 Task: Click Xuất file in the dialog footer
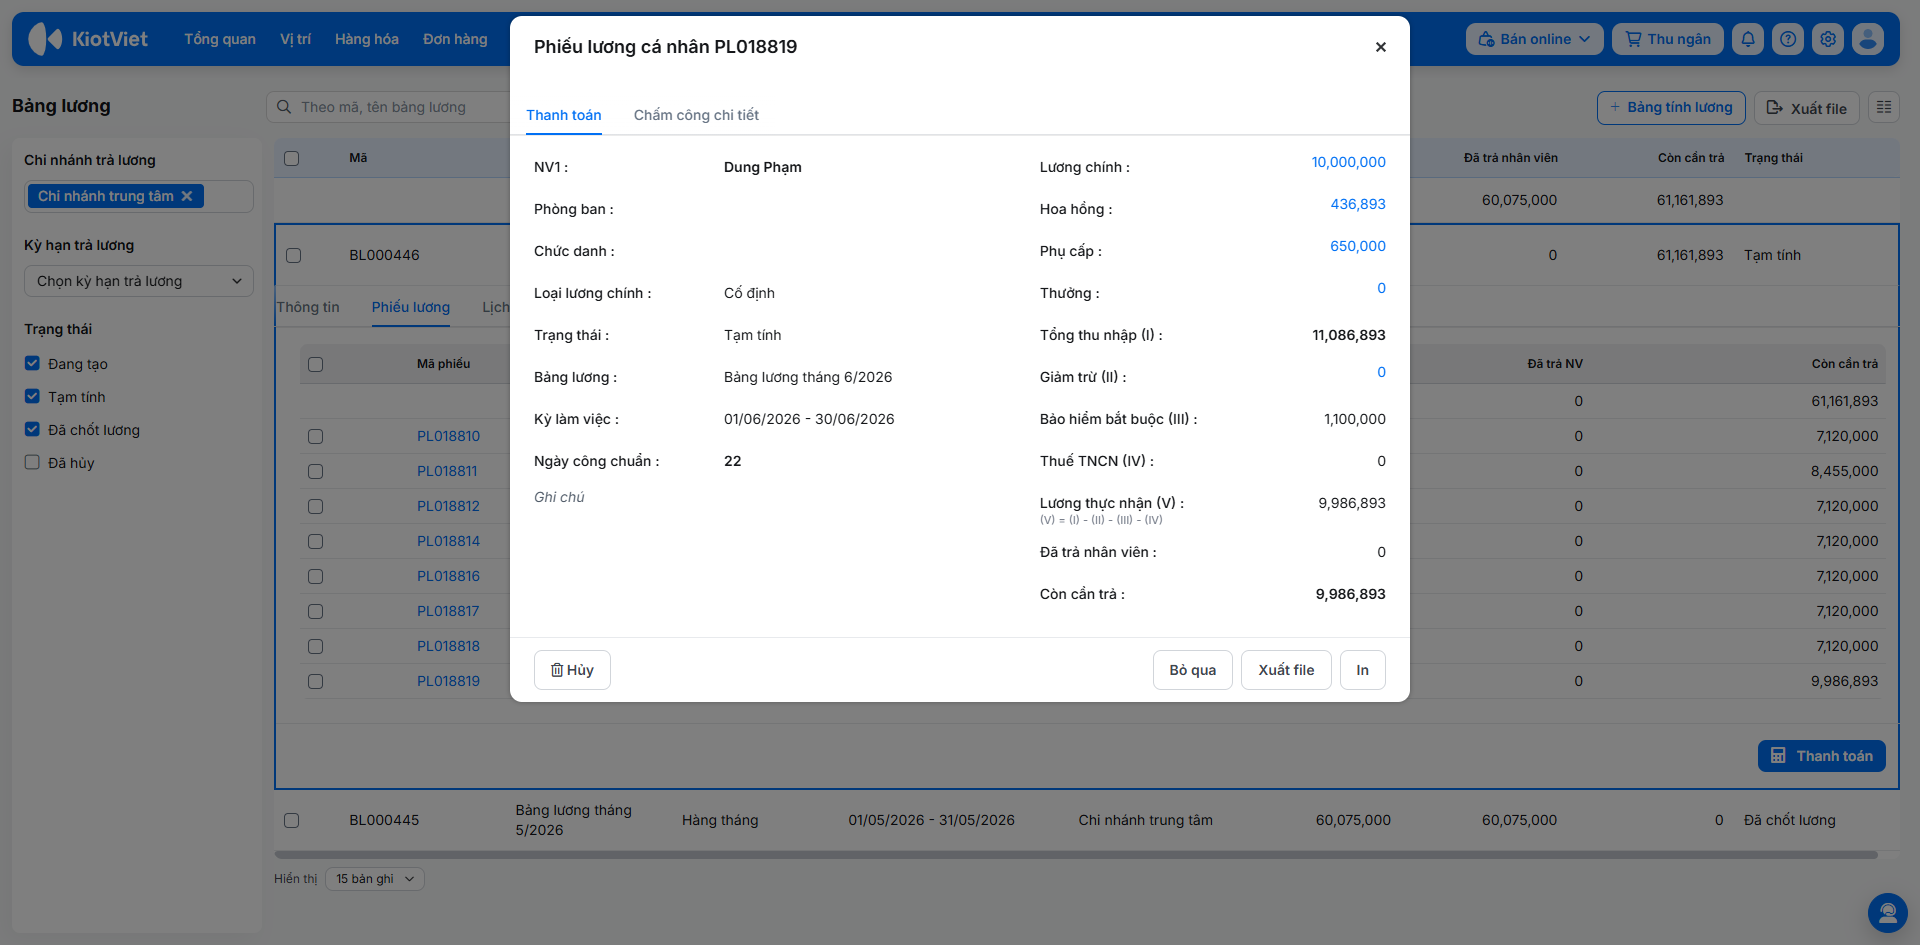pyautogui.click(x=1286, y=670)
